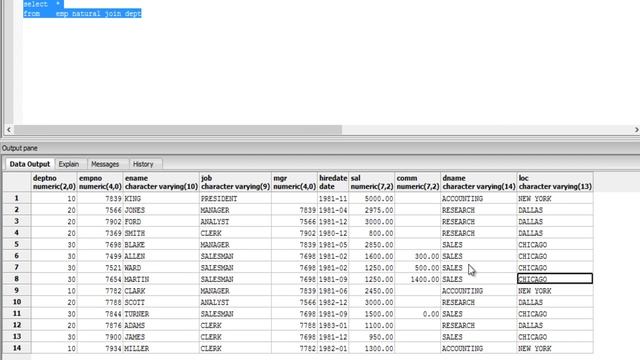The height and width of the screenshot is (360, 640).
Task: Select the deptno column header
Action: [x=54, y=182]
